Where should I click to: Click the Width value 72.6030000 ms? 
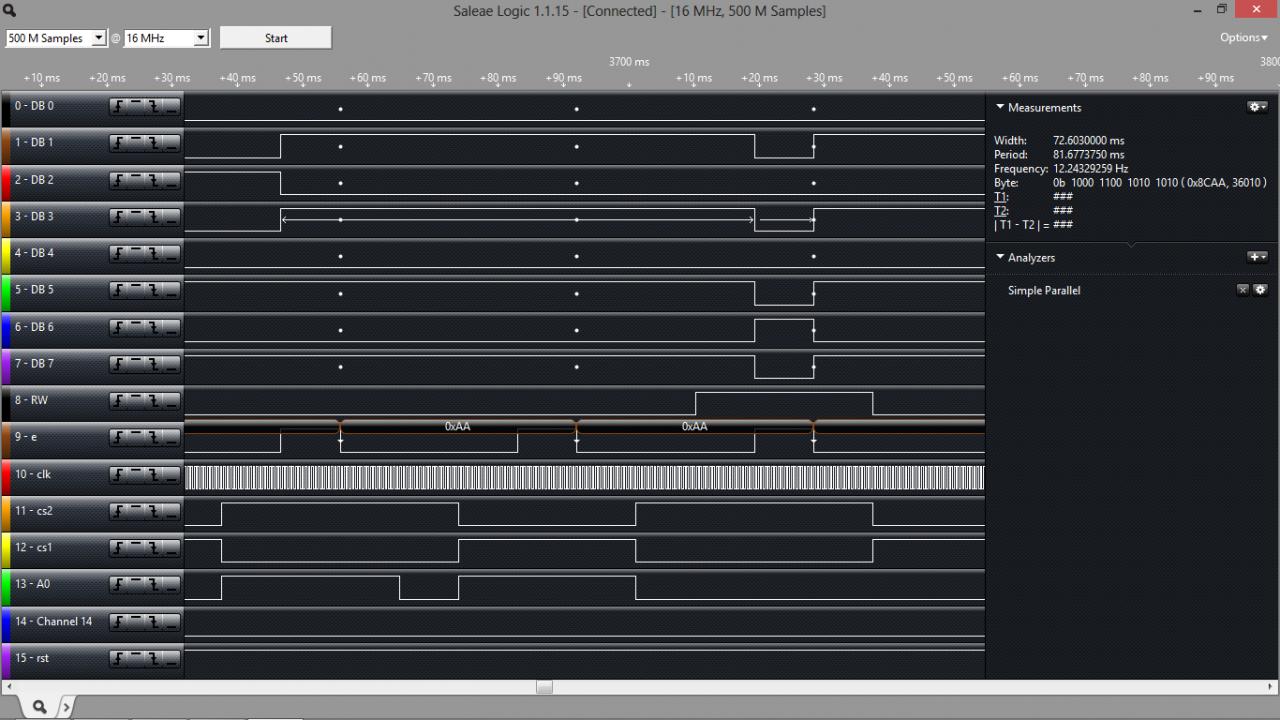[1089, 141]
